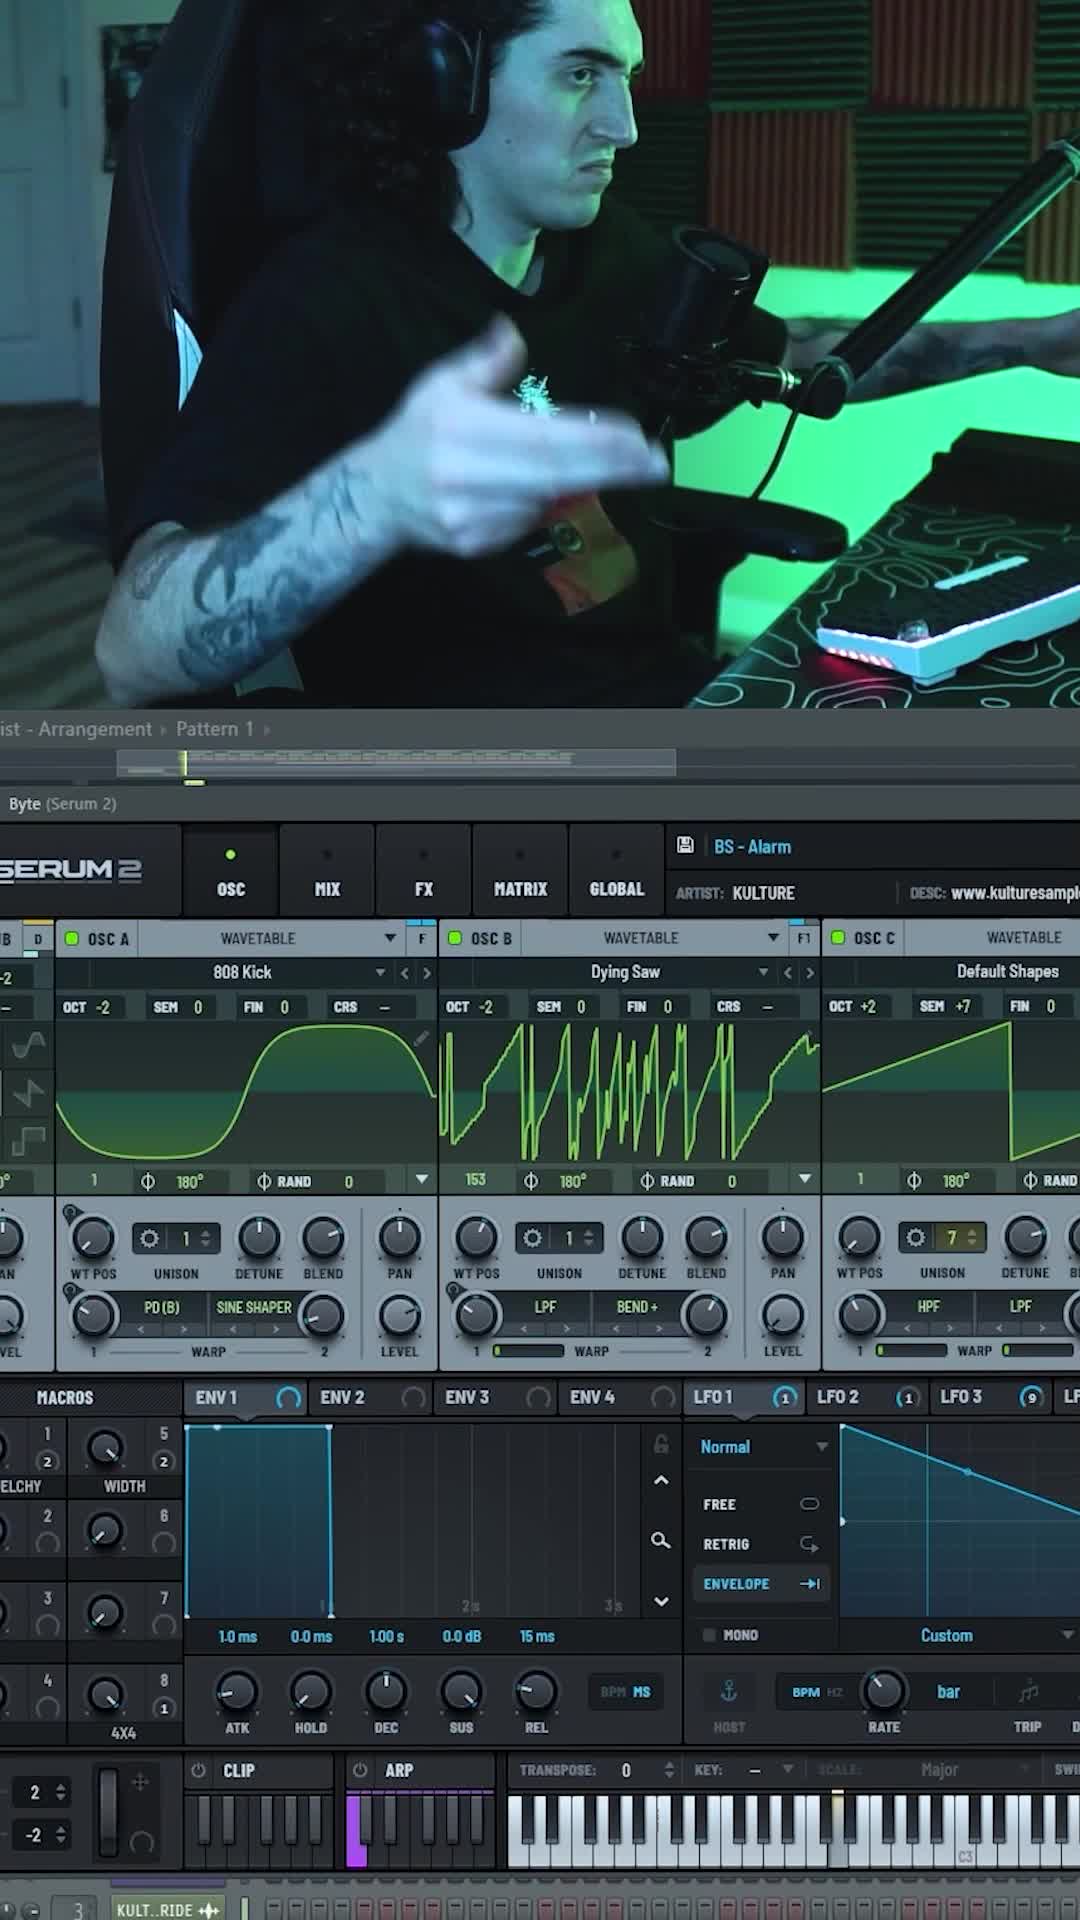Open OSC A unison settings gear

tap(149, 1238)
